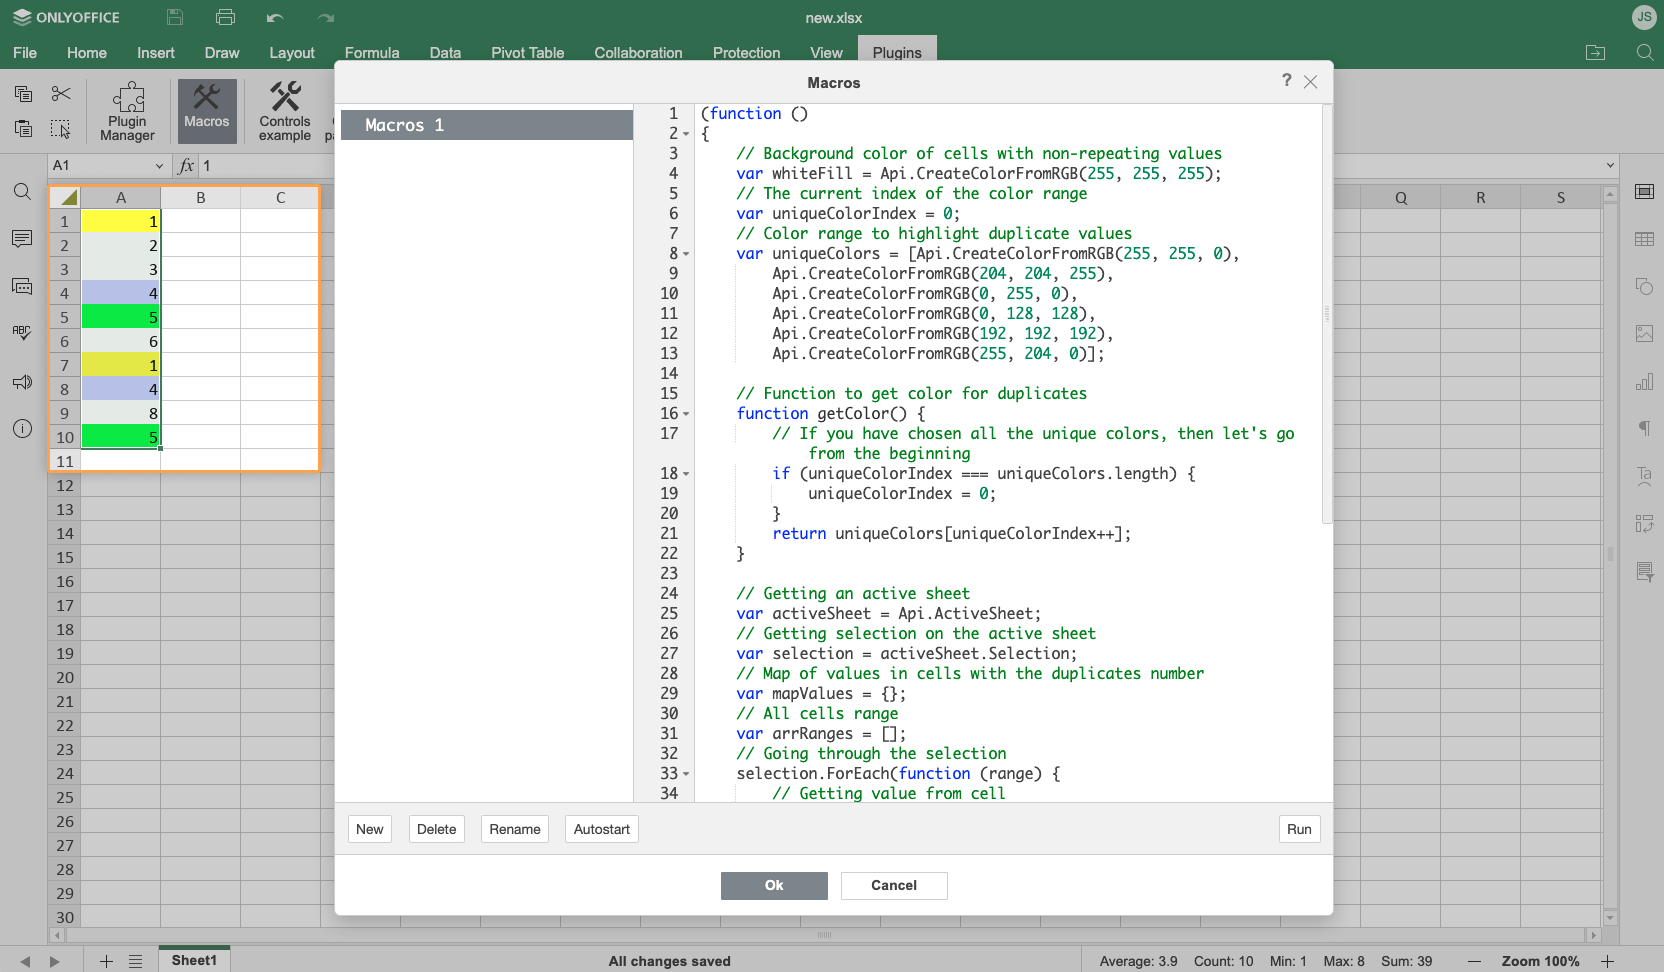The height and width of the screenshot is (972, 1664).
Task: Run the selected macro
Action: (1298, 829)
